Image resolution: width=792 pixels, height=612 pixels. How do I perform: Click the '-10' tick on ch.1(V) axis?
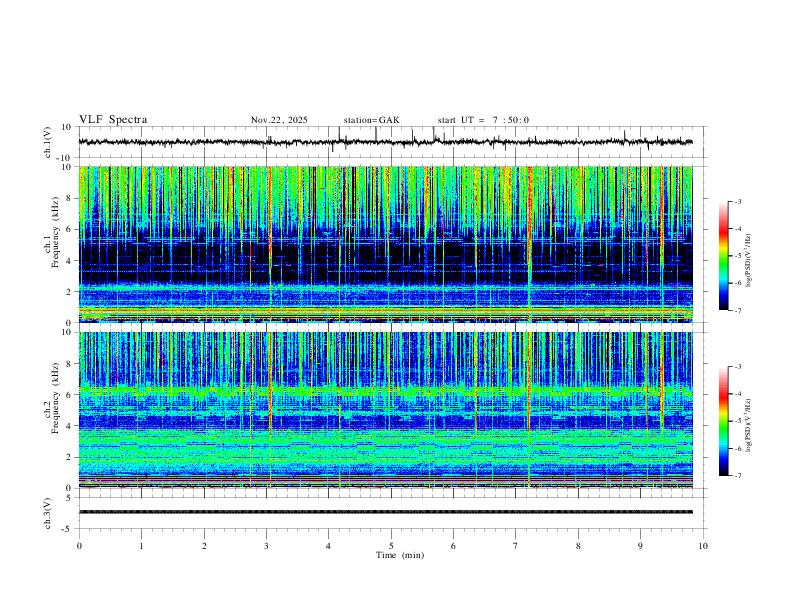tap(63, 158)
